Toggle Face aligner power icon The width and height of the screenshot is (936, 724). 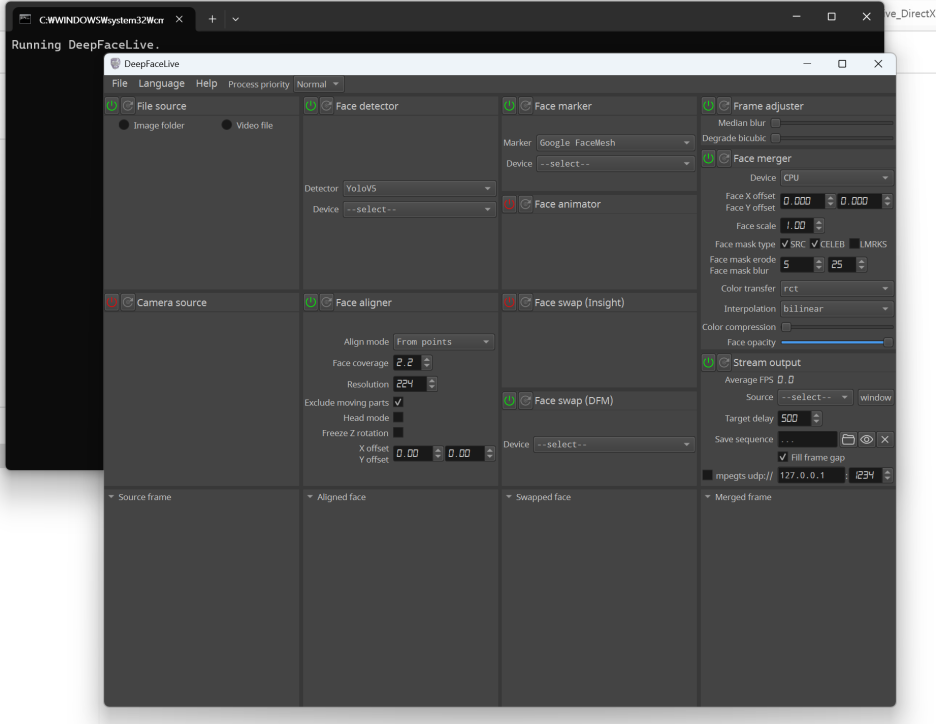click(310, 302)
